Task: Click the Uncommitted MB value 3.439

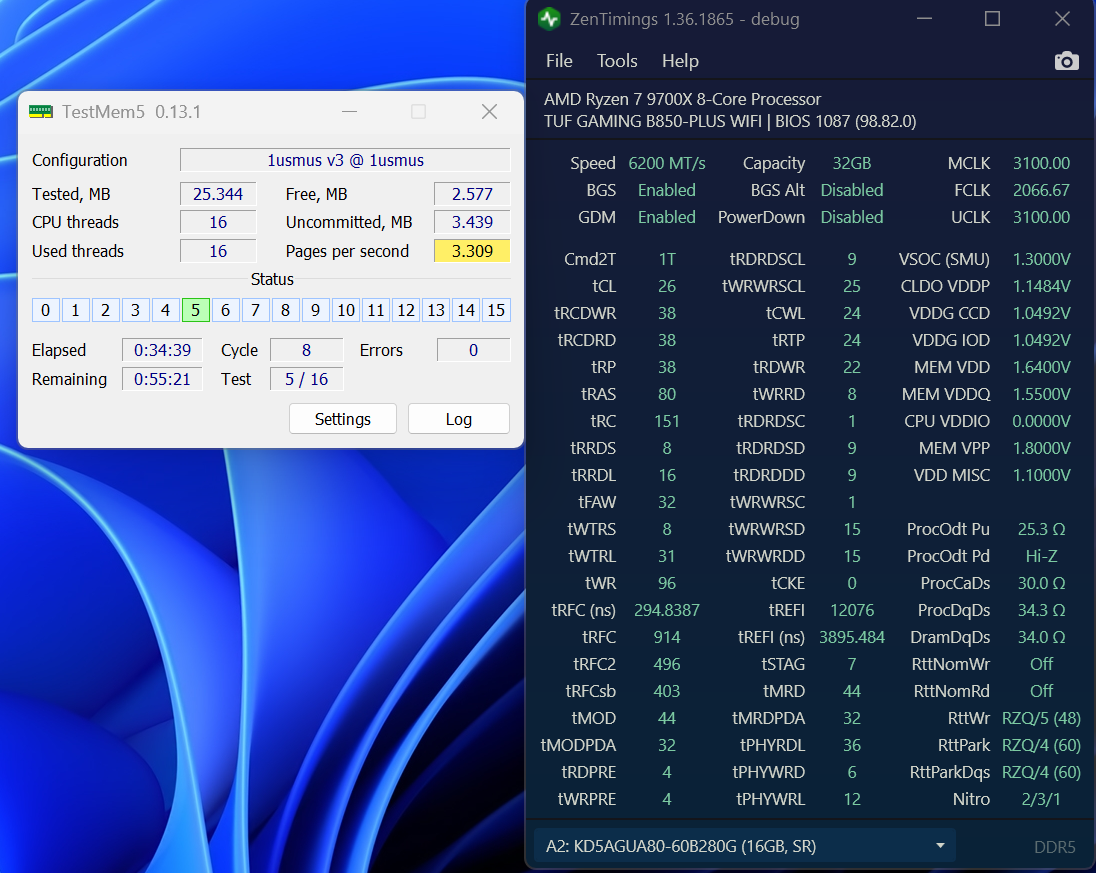Action: [473, 222]
